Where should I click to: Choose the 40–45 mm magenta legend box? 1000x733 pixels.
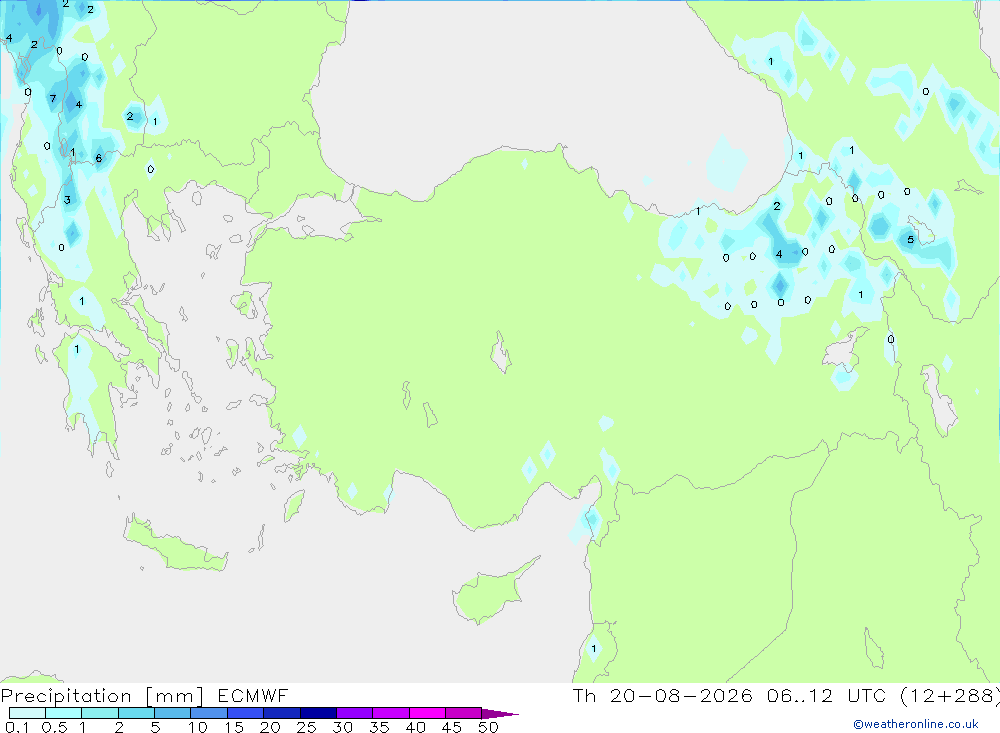tap(427, 713)
